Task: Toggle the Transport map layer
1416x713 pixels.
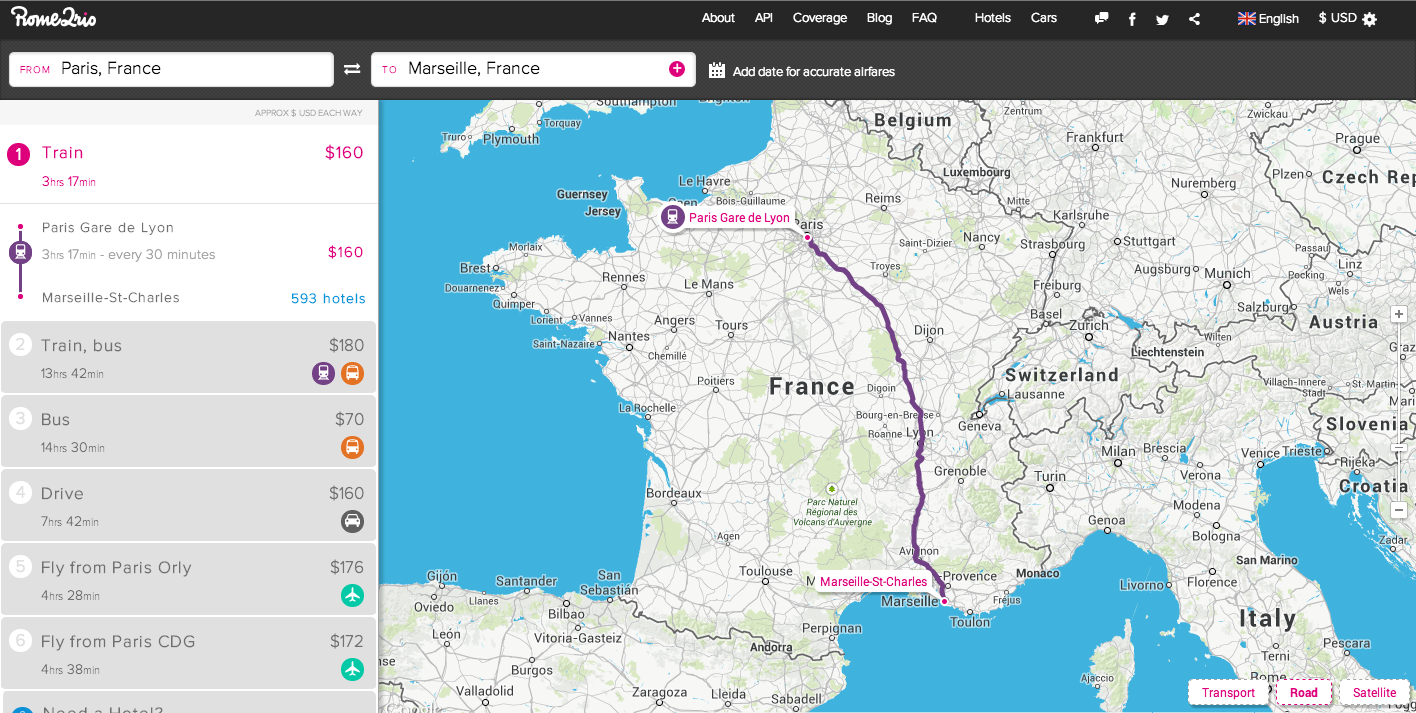Action: (1228, 693)
